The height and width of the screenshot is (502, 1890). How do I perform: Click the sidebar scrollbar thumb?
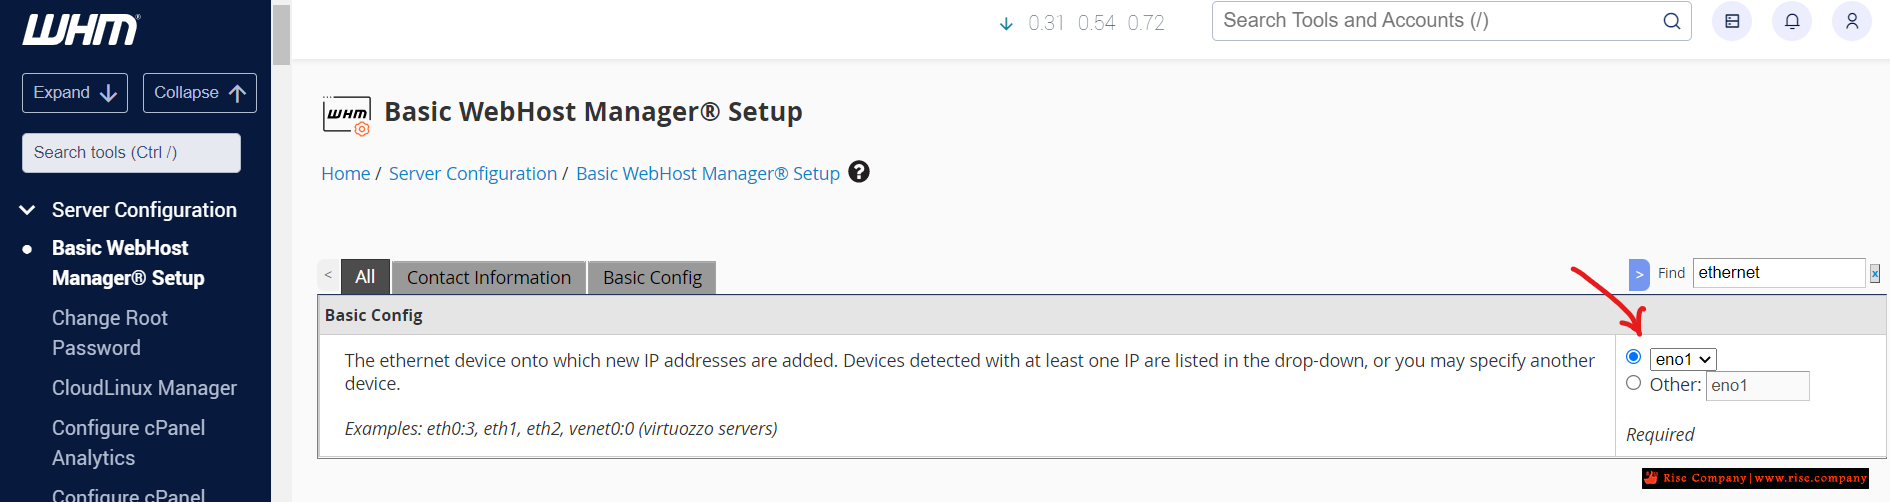coord(281,35)
